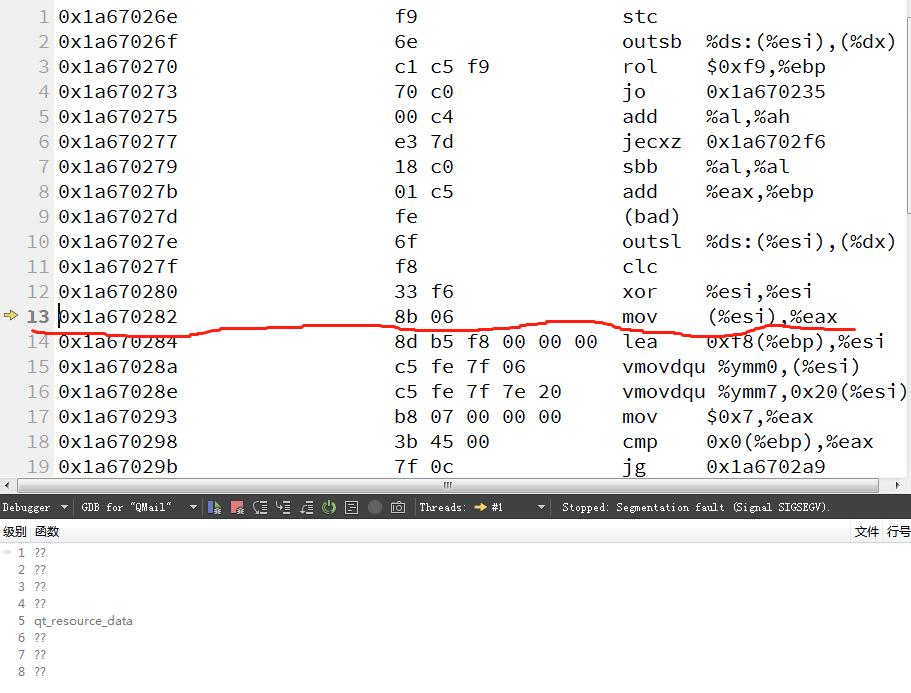Image resolution: width=911 pixels, height=693 pixels.
Task: Click the gray record circle icon
Action: point(375,508)
